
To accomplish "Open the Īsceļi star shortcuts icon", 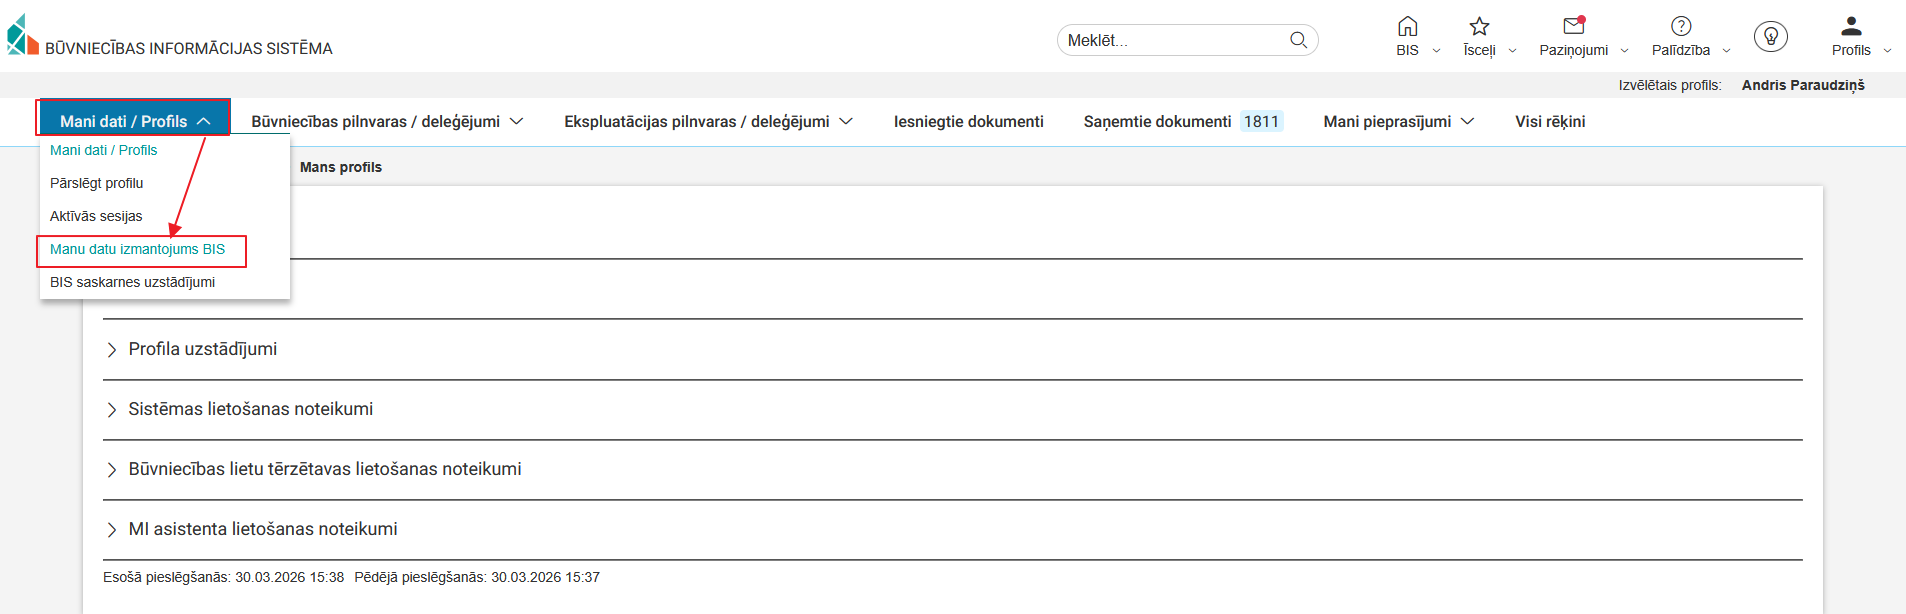I will click(1479, 27).
